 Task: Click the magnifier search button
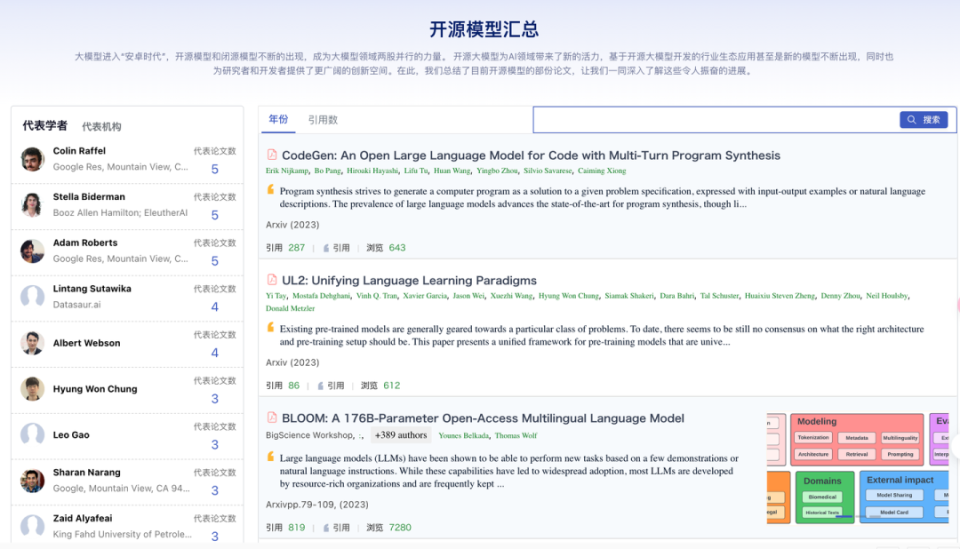point(923,119)
